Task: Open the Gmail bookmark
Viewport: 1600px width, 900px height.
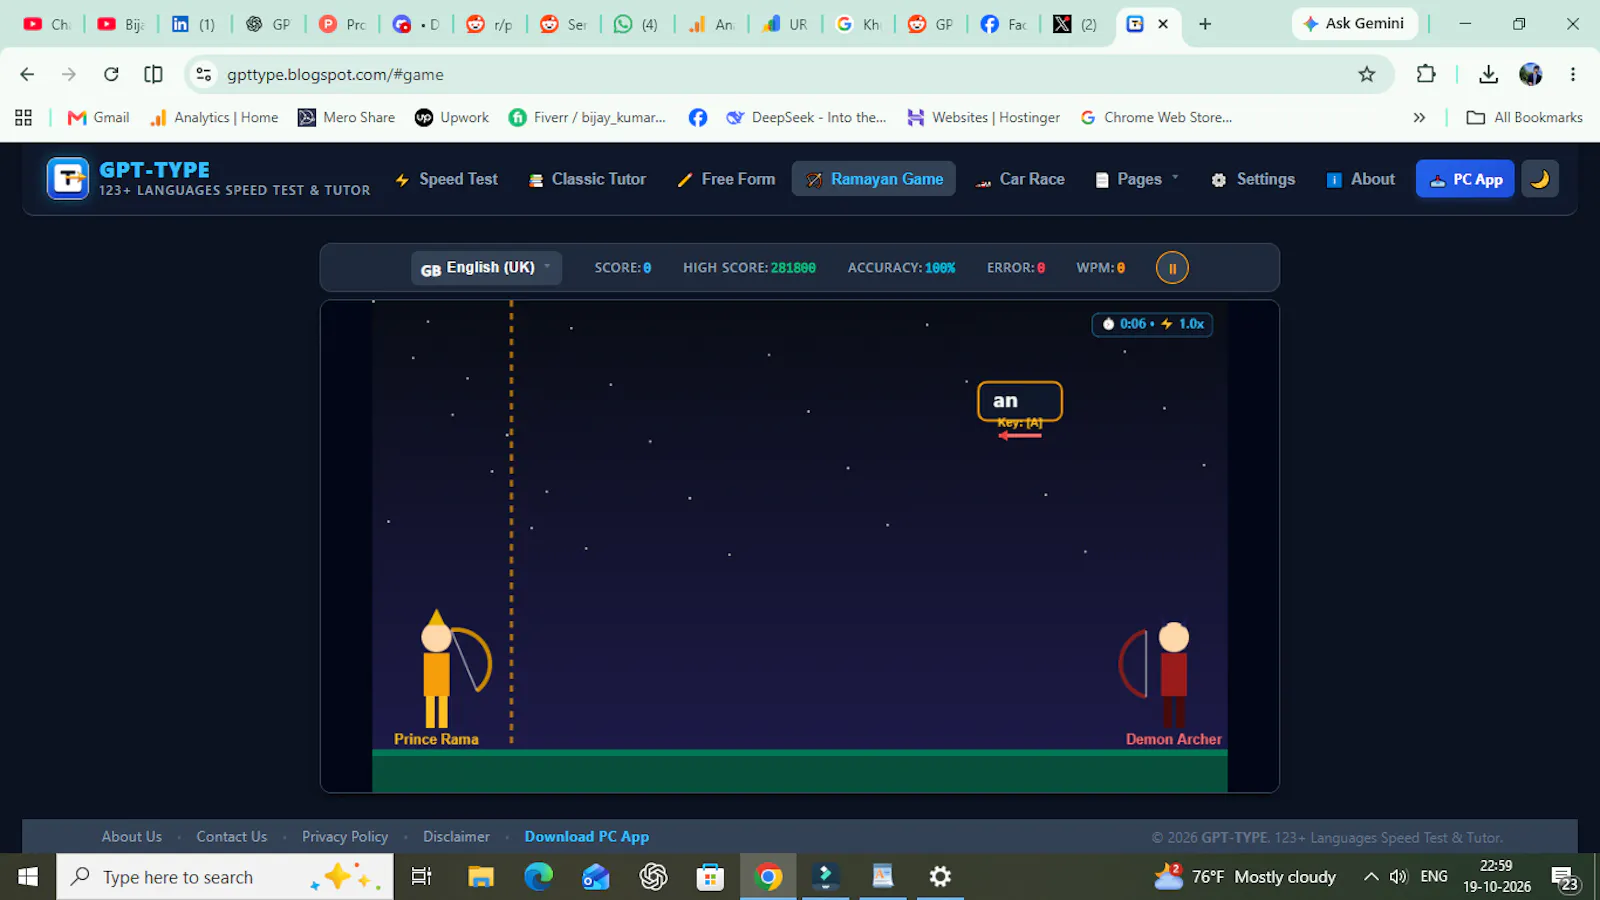Action: coord(98,118)
